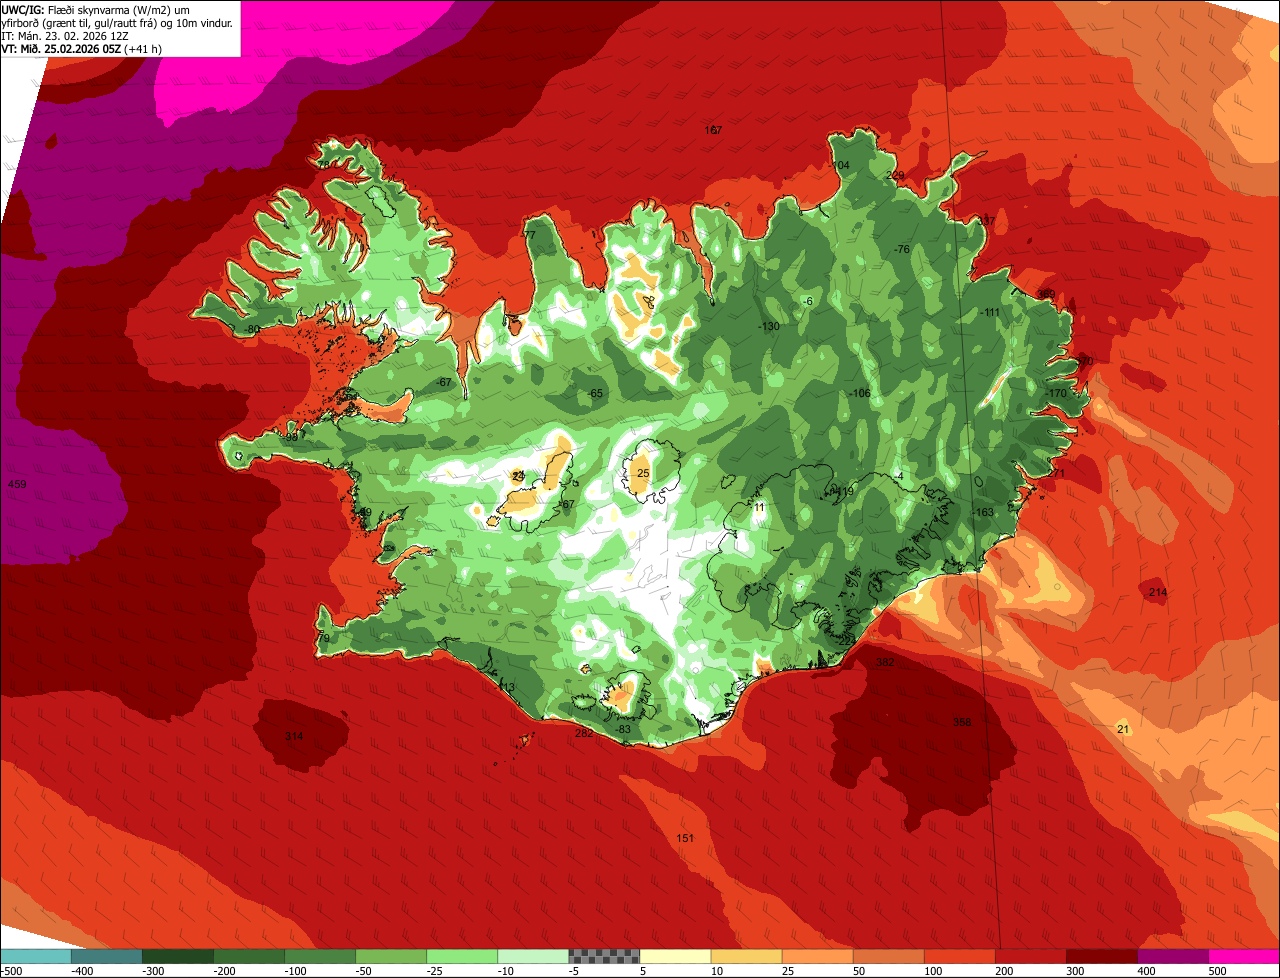Click the map value -111 in east Iceland
This screenshot has width=1280, height=978.
[x=990, y=313]
